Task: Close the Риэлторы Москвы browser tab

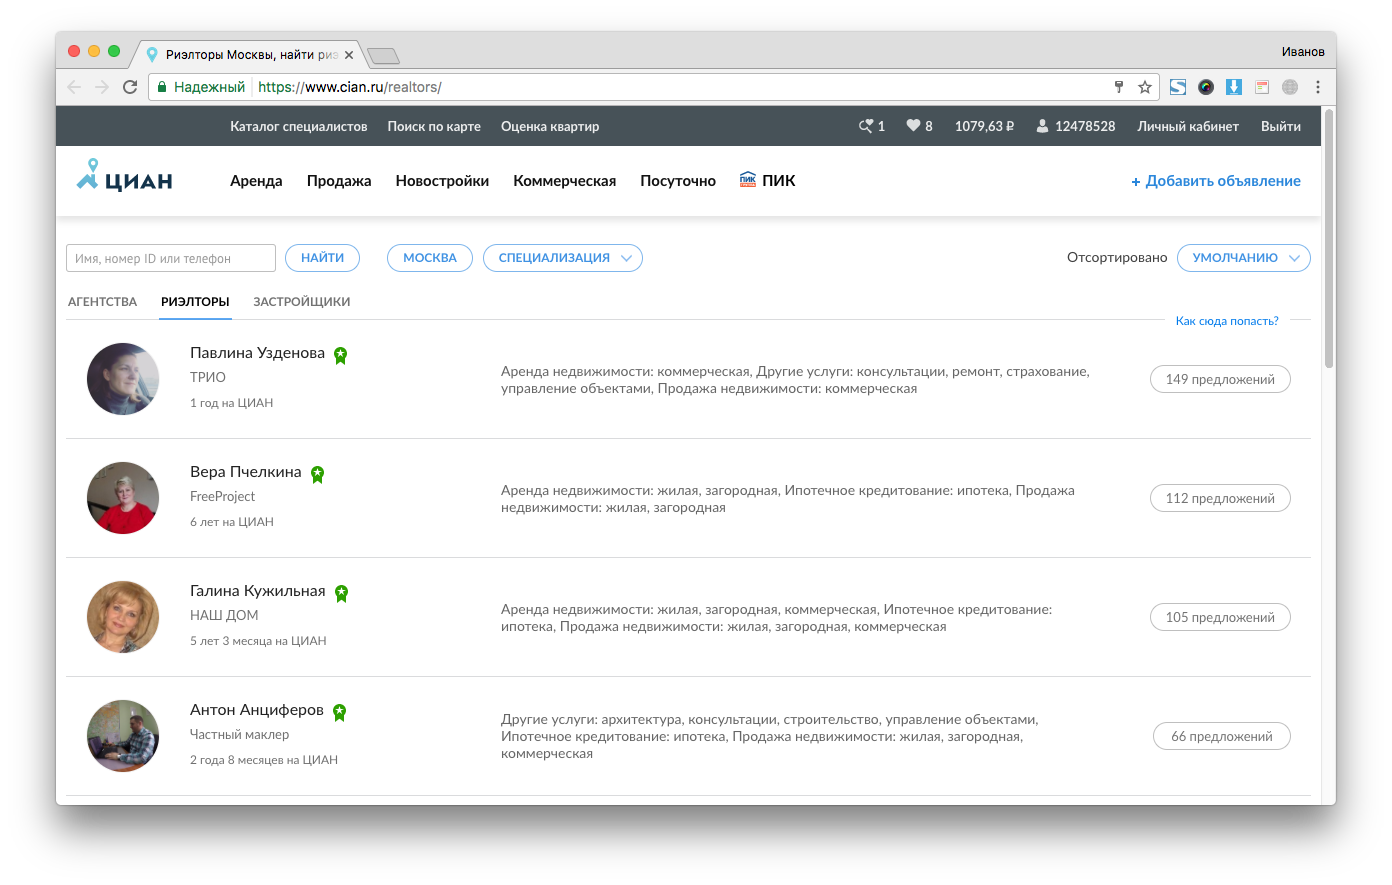Action: (x=349, y=55)
